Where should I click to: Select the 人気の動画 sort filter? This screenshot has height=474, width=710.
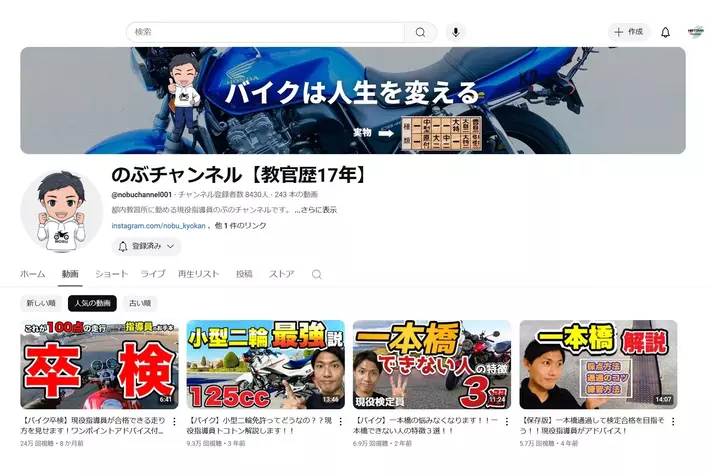92,303
